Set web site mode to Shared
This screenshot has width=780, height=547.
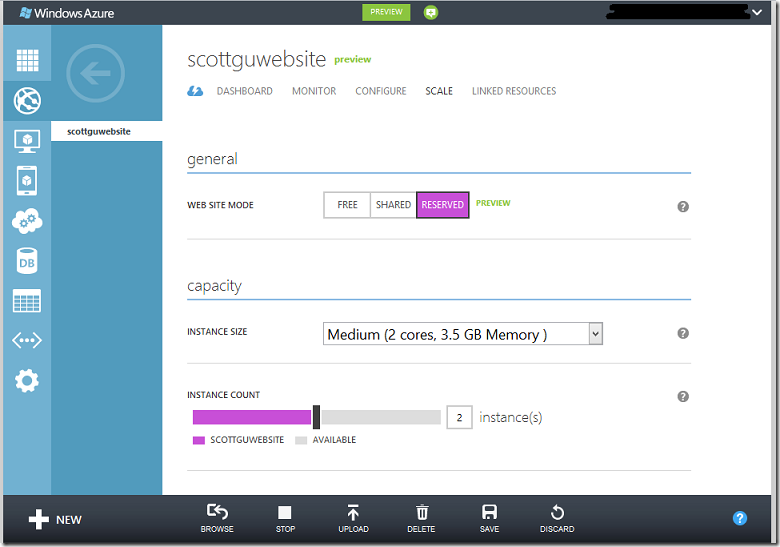click(x=393, y=205)
